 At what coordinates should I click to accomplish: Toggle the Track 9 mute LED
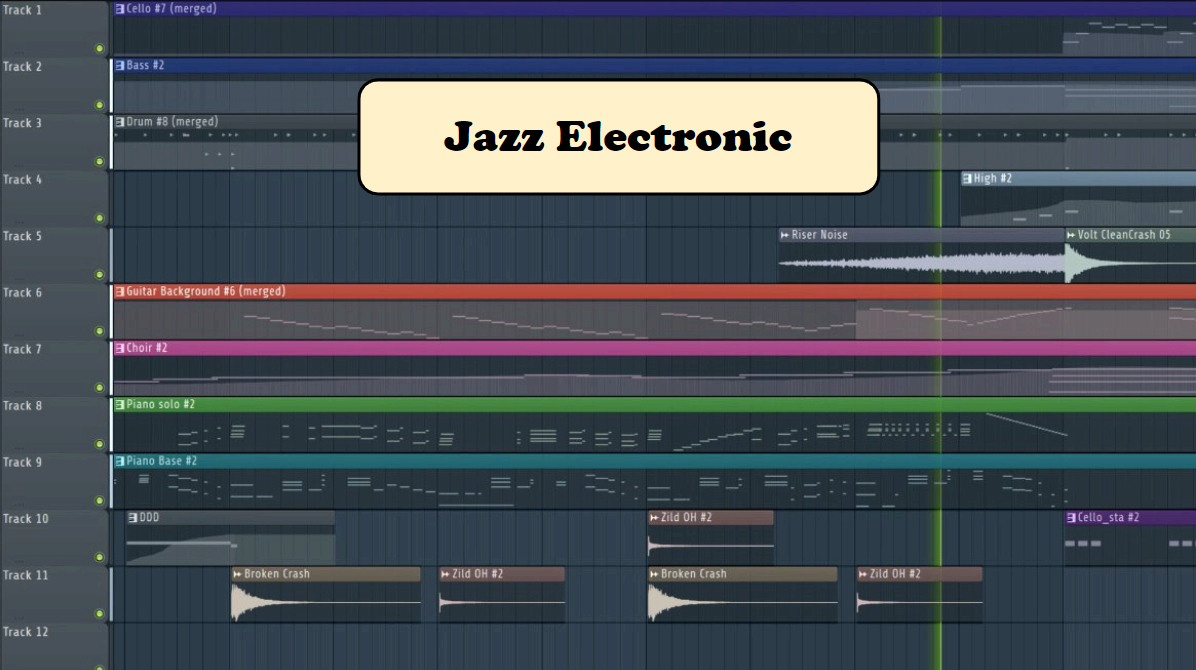[x=99, y=501]
